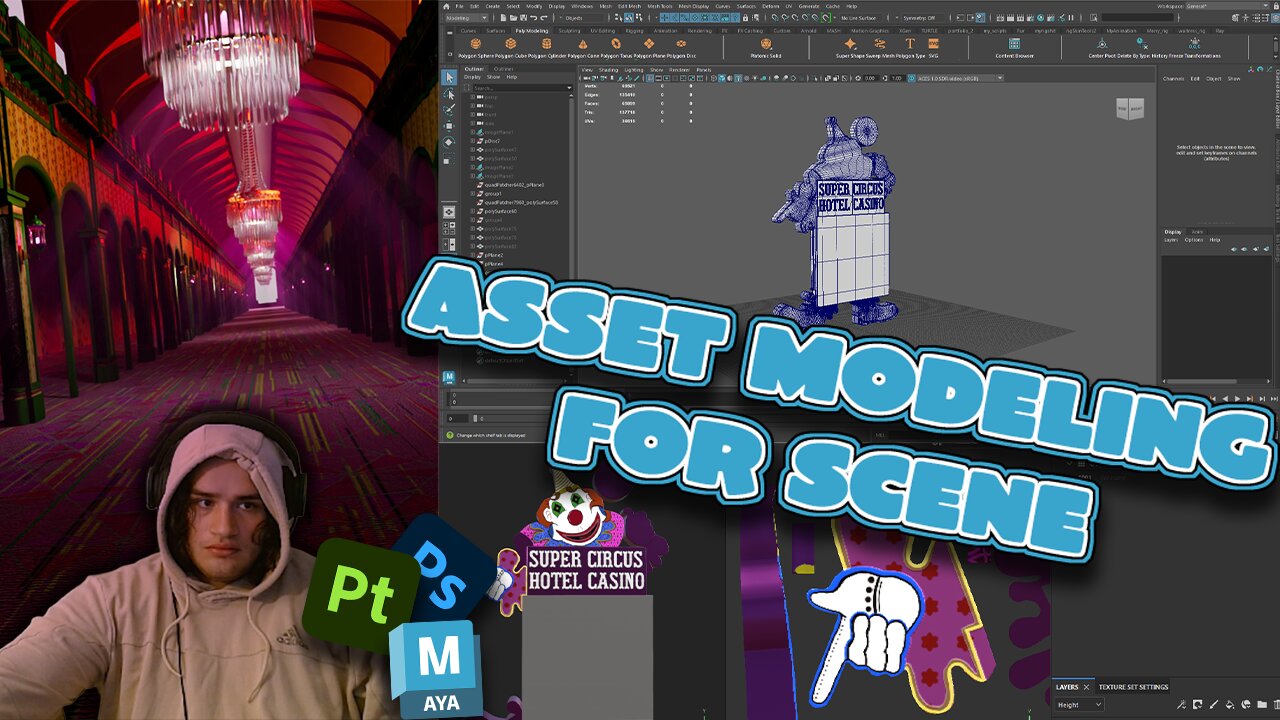Switch layer editor to the Anim radio option

[1197, 232]
